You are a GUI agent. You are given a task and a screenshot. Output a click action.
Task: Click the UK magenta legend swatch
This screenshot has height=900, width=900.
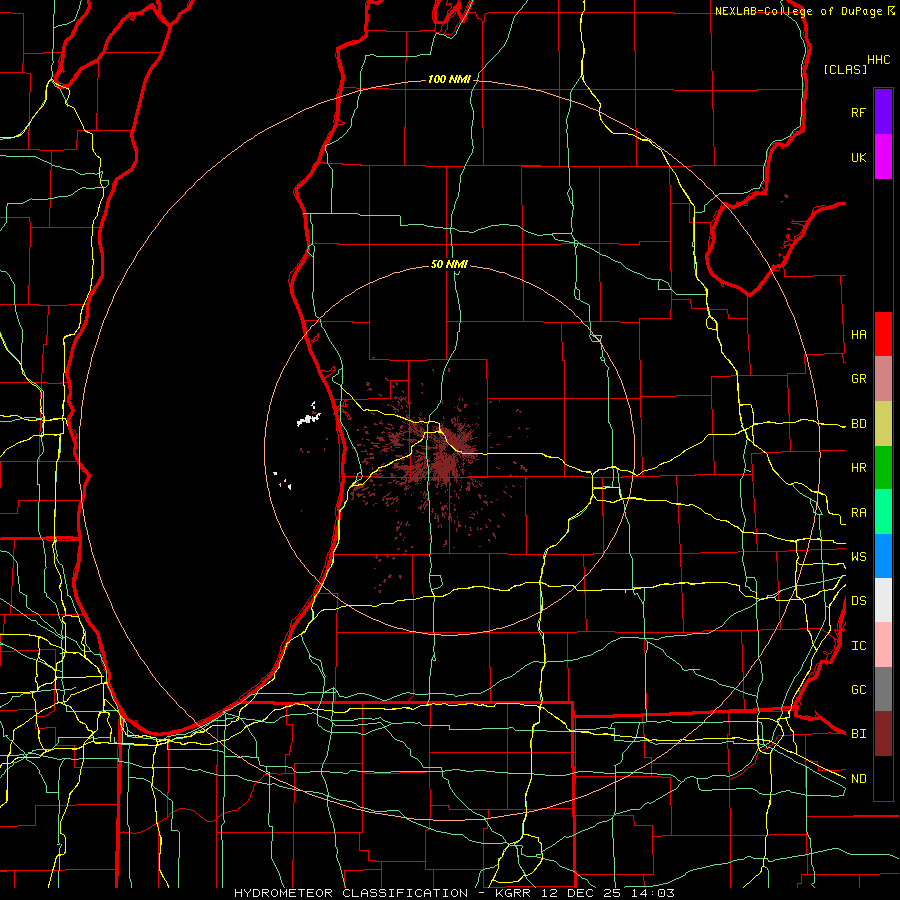point(883,157)
